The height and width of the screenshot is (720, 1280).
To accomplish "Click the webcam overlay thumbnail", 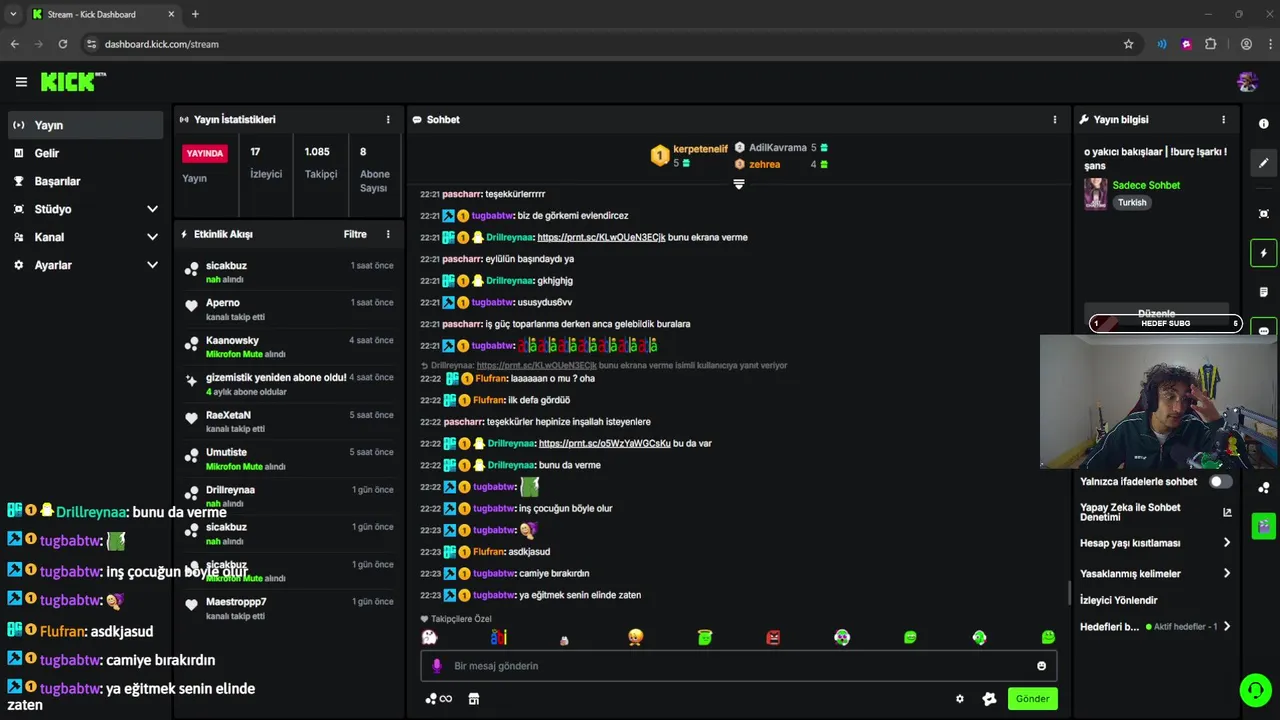I will click(1160, 401).
